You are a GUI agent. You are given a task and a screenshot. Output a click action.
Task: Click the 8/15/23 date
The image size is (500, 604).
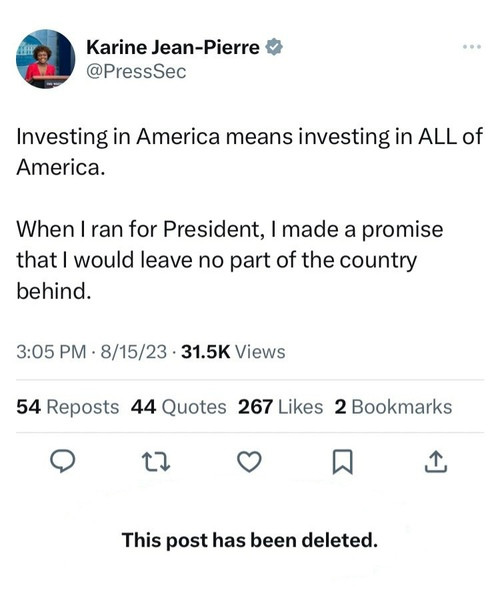134,352
